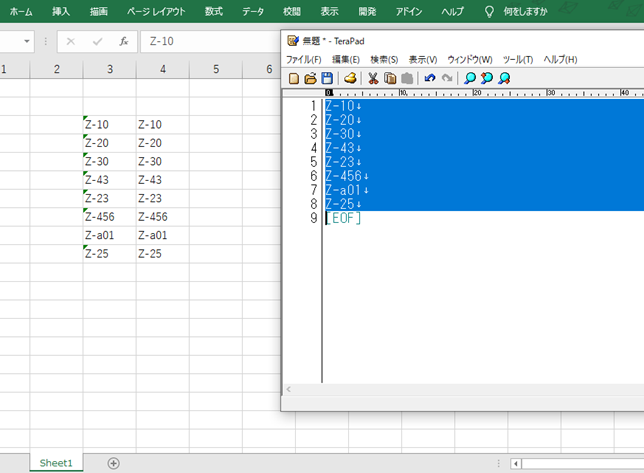Switch to Excel 数式 ribbon tab
644x473 pixels.
tap(214, 11)
